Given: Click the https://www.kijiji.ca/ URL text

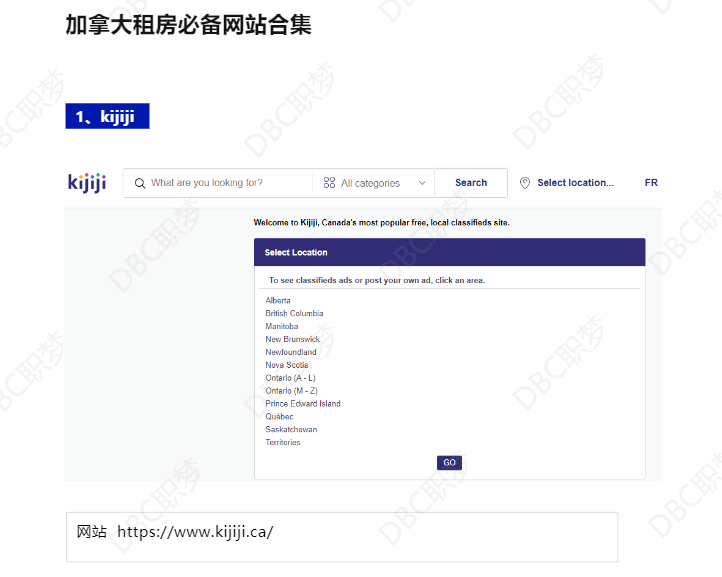Looking at the screenshot, I should [195, 532].
